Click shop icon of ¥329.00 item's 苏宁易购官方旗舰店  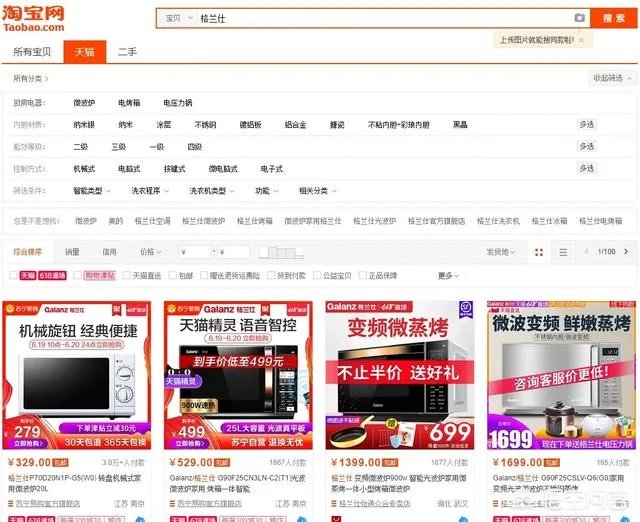11,504
